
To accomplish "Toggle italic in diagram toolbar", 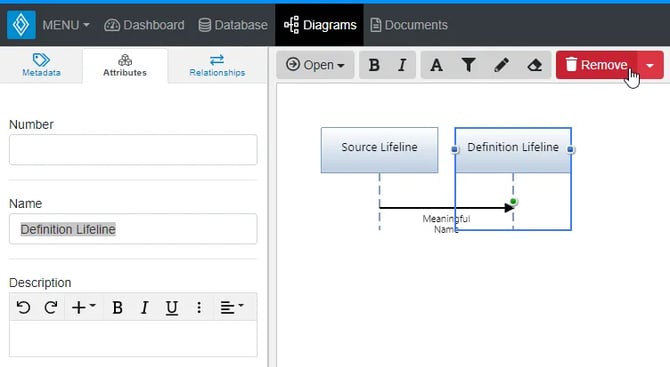I will (402, 65).
